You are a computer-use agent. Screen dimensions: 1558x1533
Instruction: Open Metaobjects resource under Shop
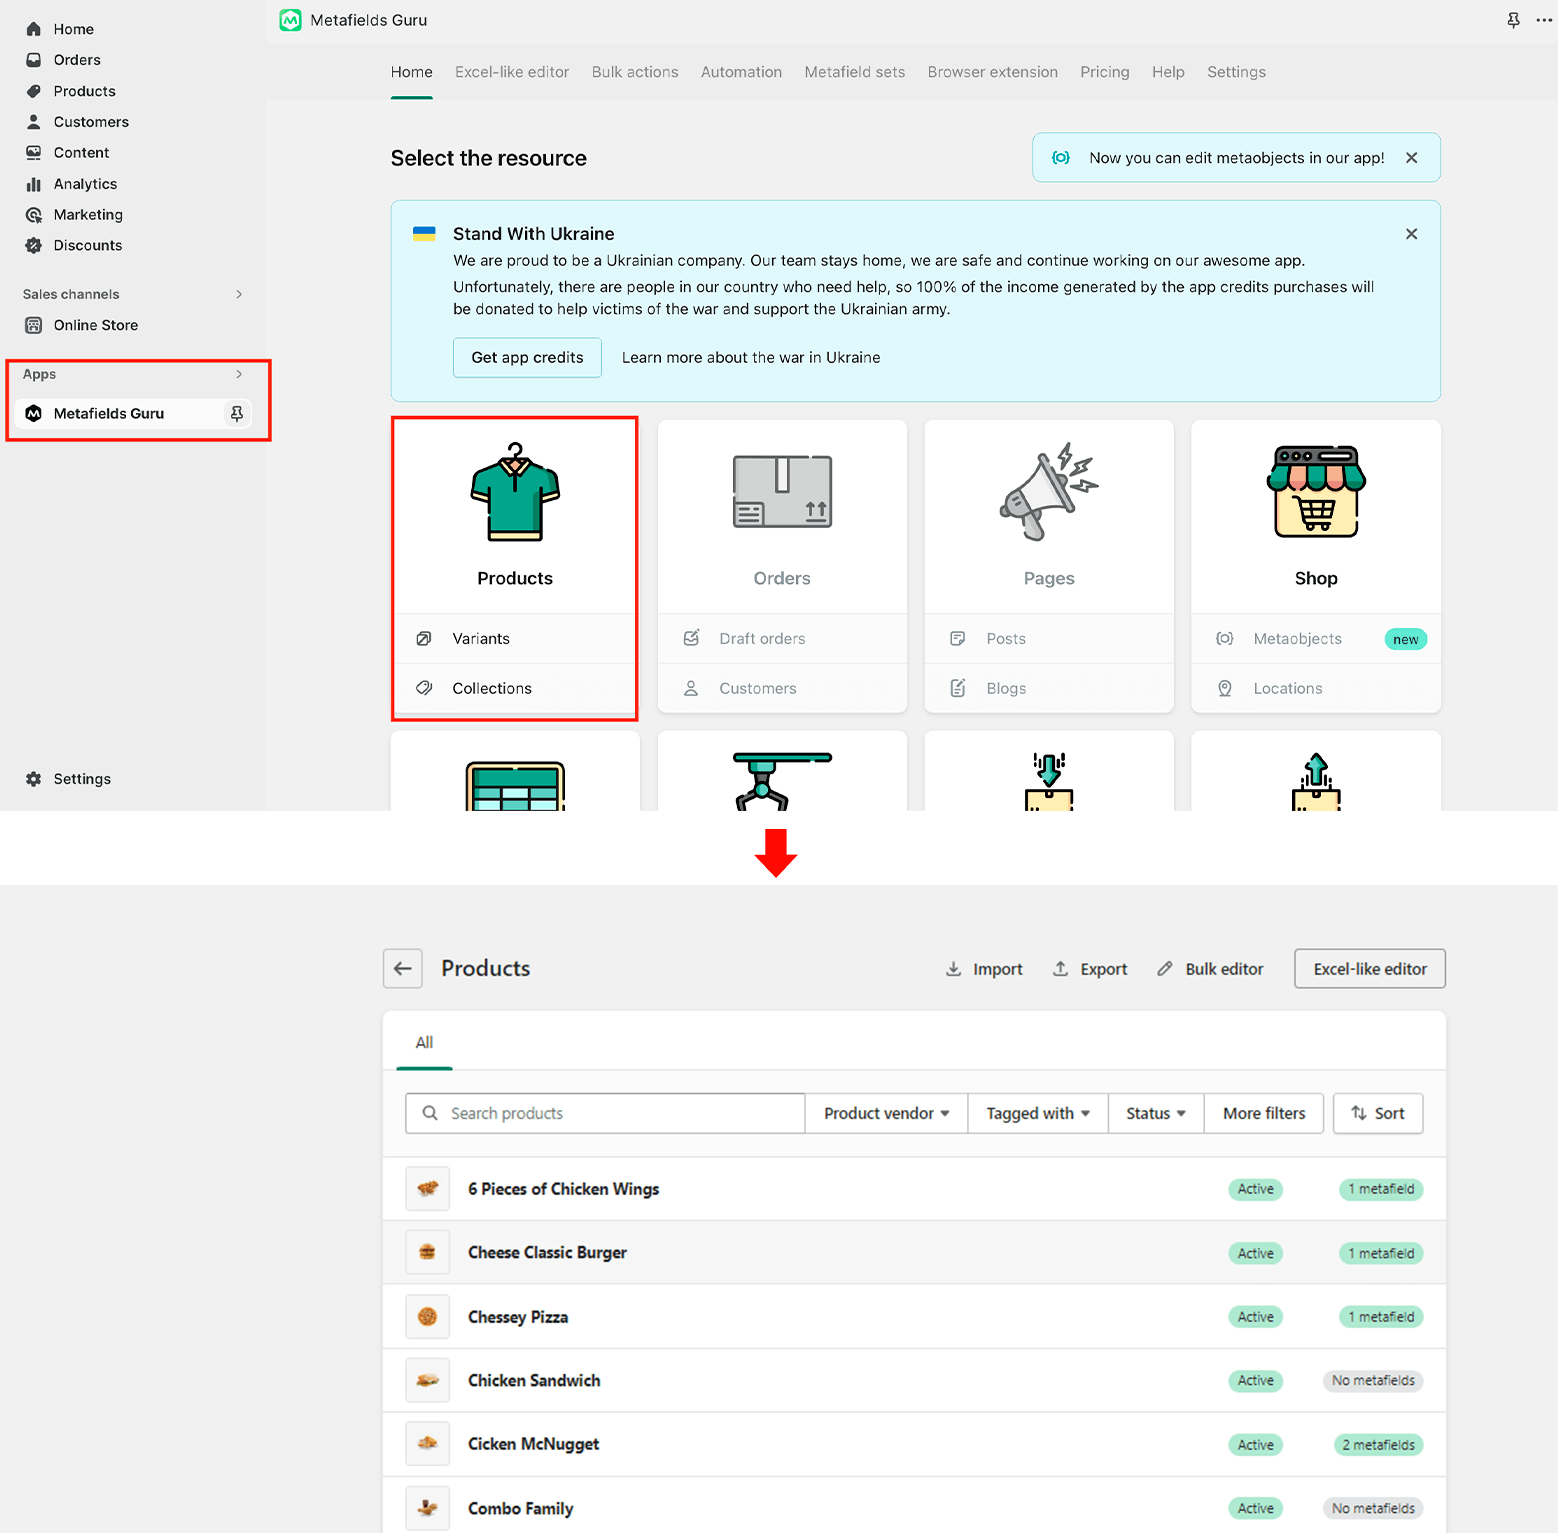(x=1316, y=639)
